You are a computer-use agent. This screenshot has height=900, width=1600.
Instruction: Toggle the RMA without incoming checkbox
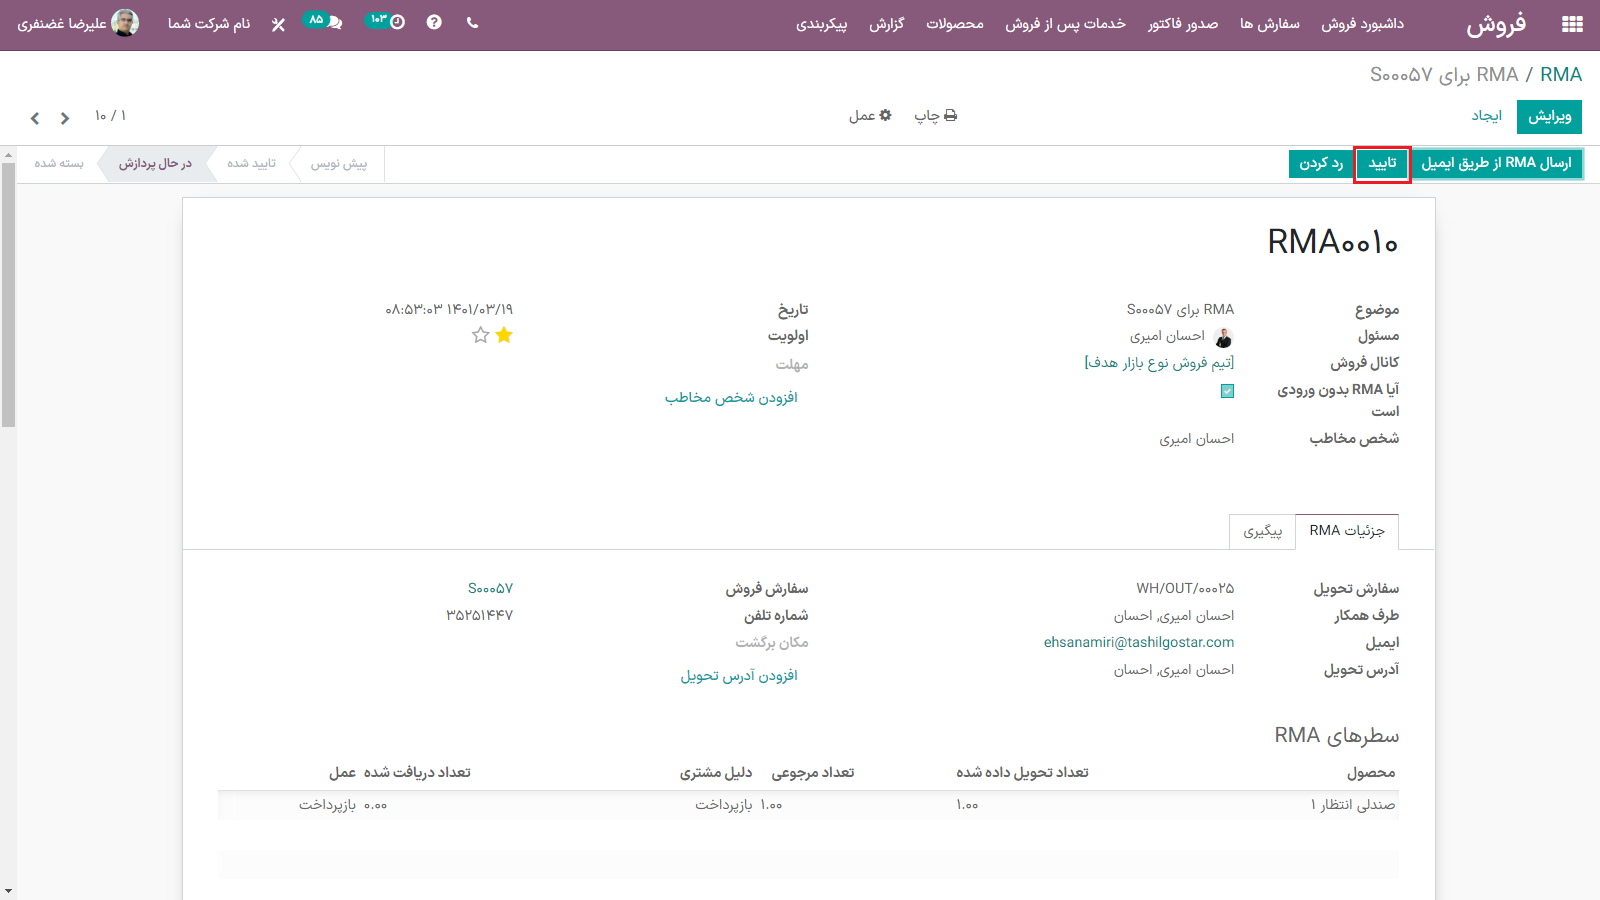click(x=1227, y=391)
